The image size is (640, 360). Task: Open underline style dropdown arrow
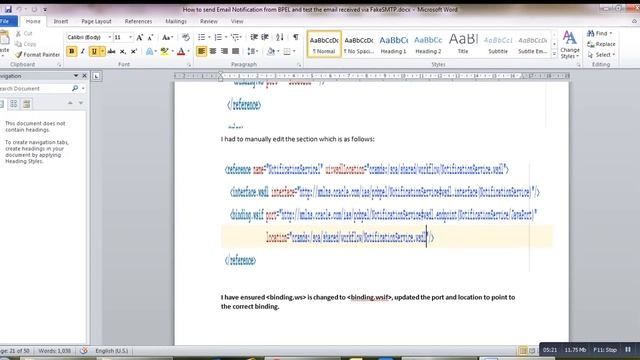(x=102, y=51)
